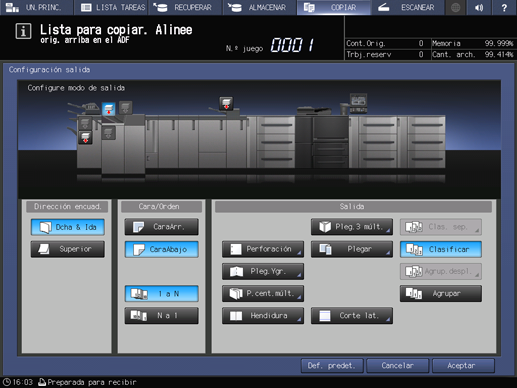Open Plegar fold options
Screen dimensions: 517x388
352,249
